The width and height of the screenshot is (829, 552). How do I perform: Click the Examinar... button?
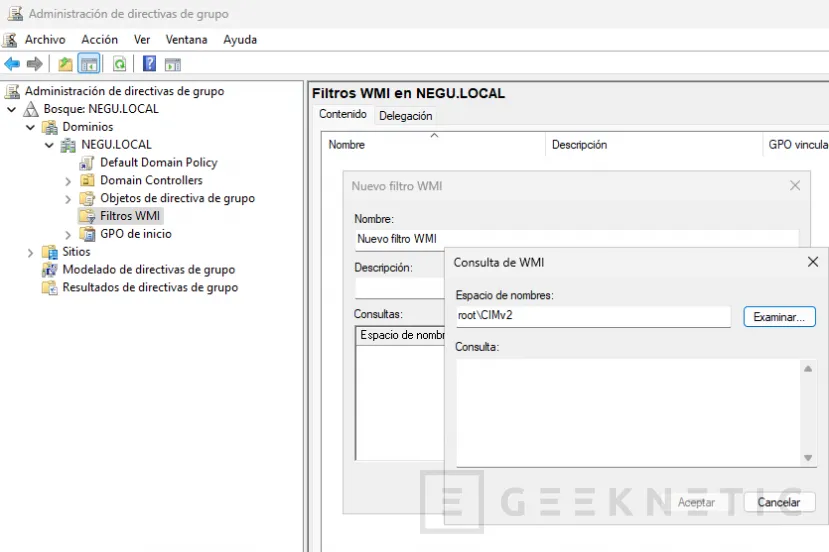pos(779,317)
